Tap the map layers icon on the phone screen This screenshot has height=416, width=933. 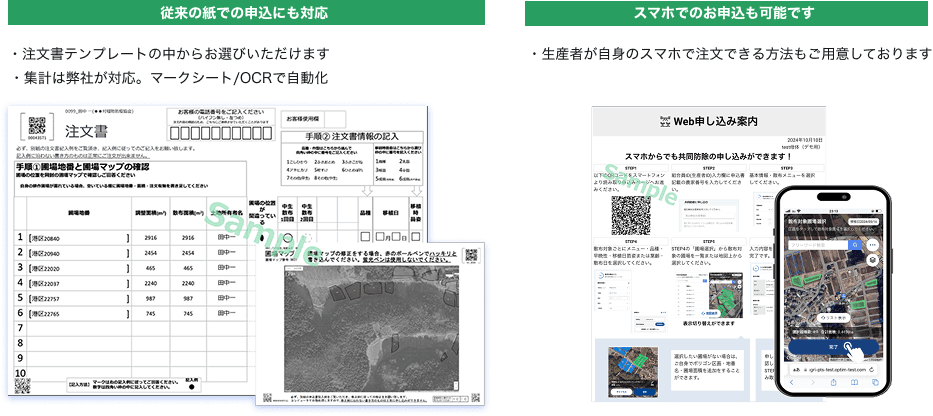(872, 259)
